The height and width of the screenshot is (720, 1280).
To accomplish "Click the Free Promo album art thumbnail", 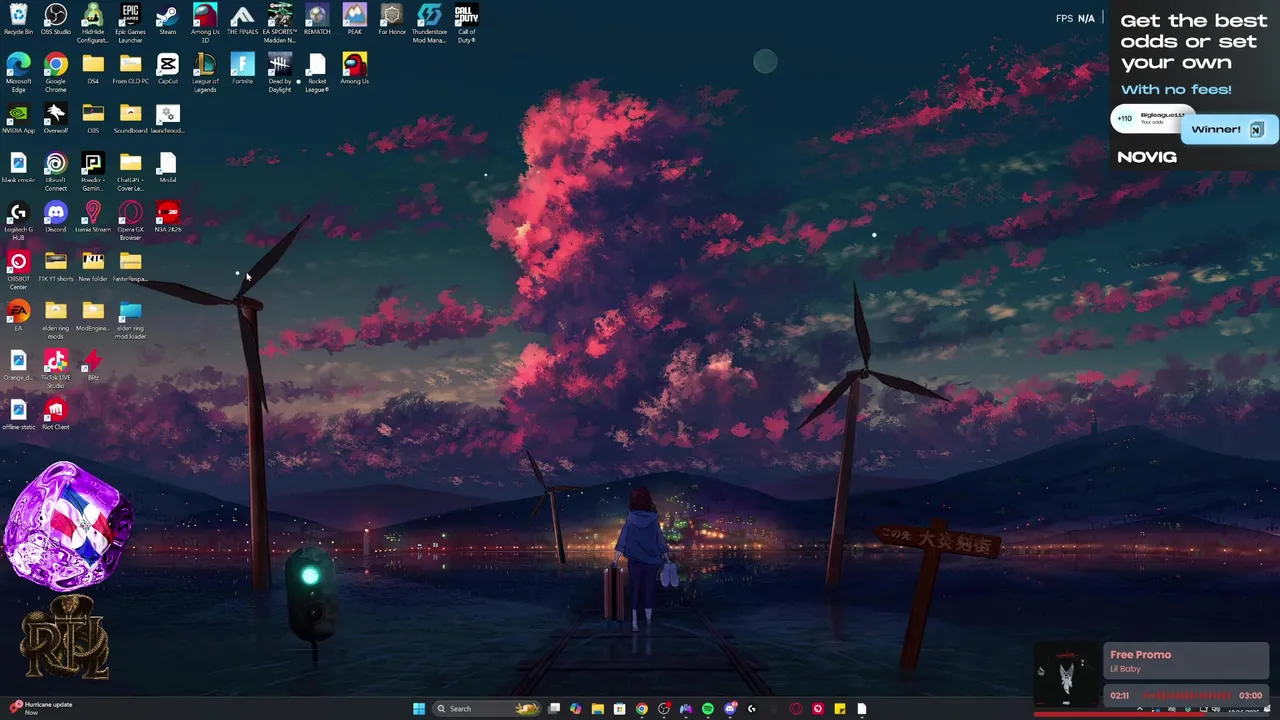I will tap(1067, 677).
